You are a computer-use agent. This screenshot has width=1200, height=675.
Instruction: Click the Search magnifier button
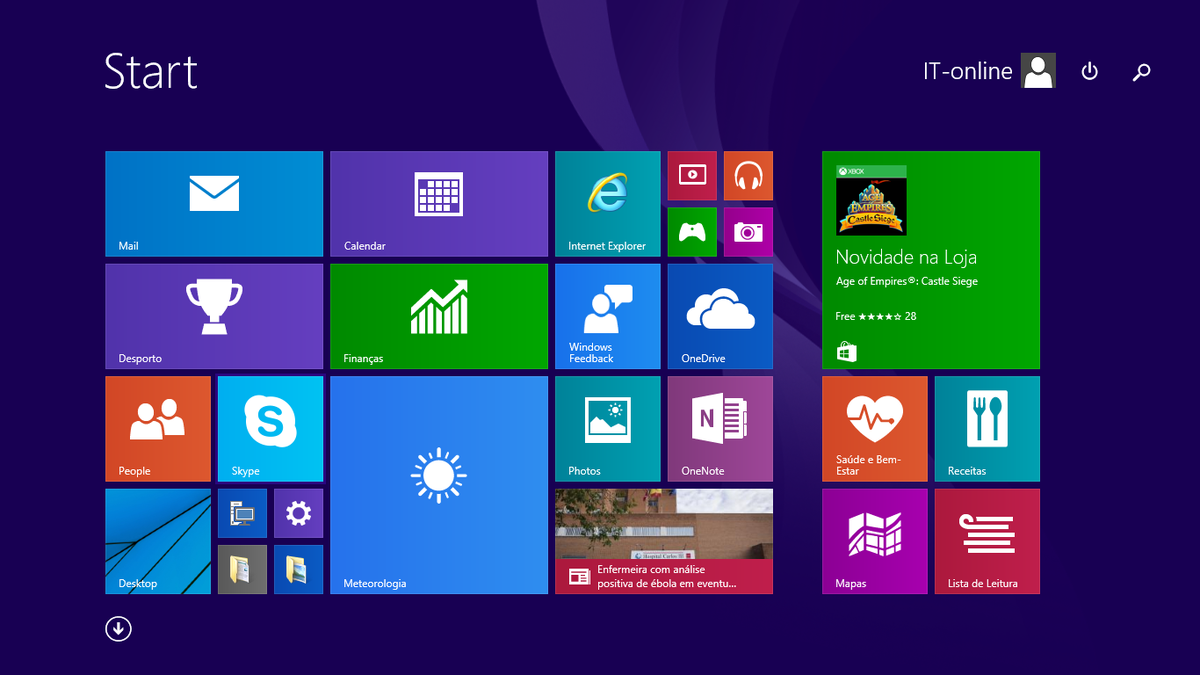click(x=1141, y=72)
